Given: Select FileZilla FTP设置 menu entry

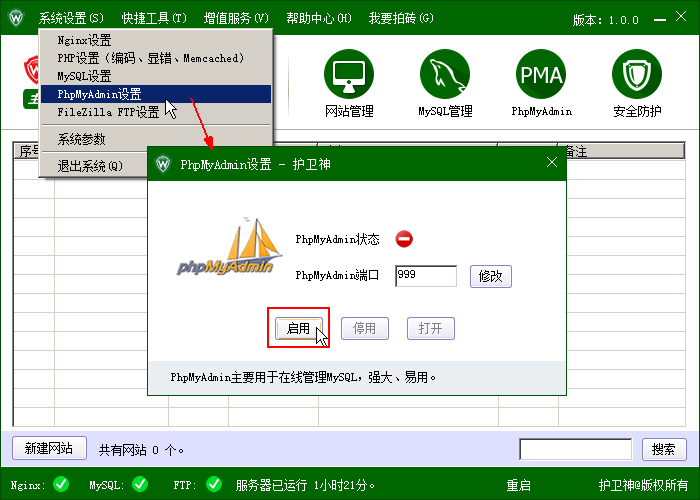Looking at the screenshot, I should click(156, 112).
